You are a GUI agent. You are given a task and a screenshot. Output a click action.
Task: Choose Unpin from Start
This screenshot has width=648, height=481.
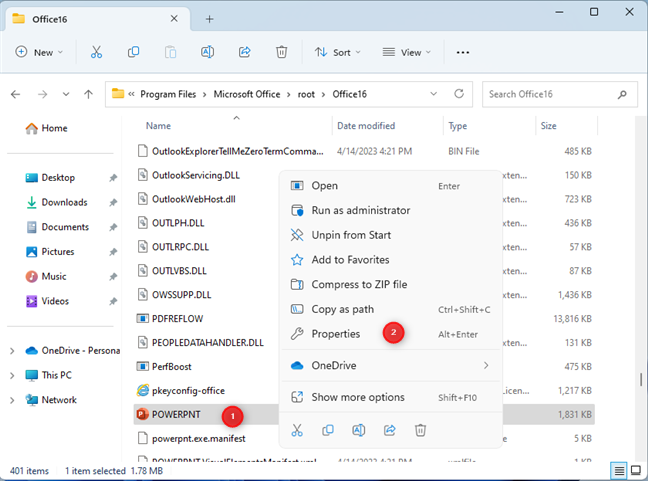click(391, 235)
